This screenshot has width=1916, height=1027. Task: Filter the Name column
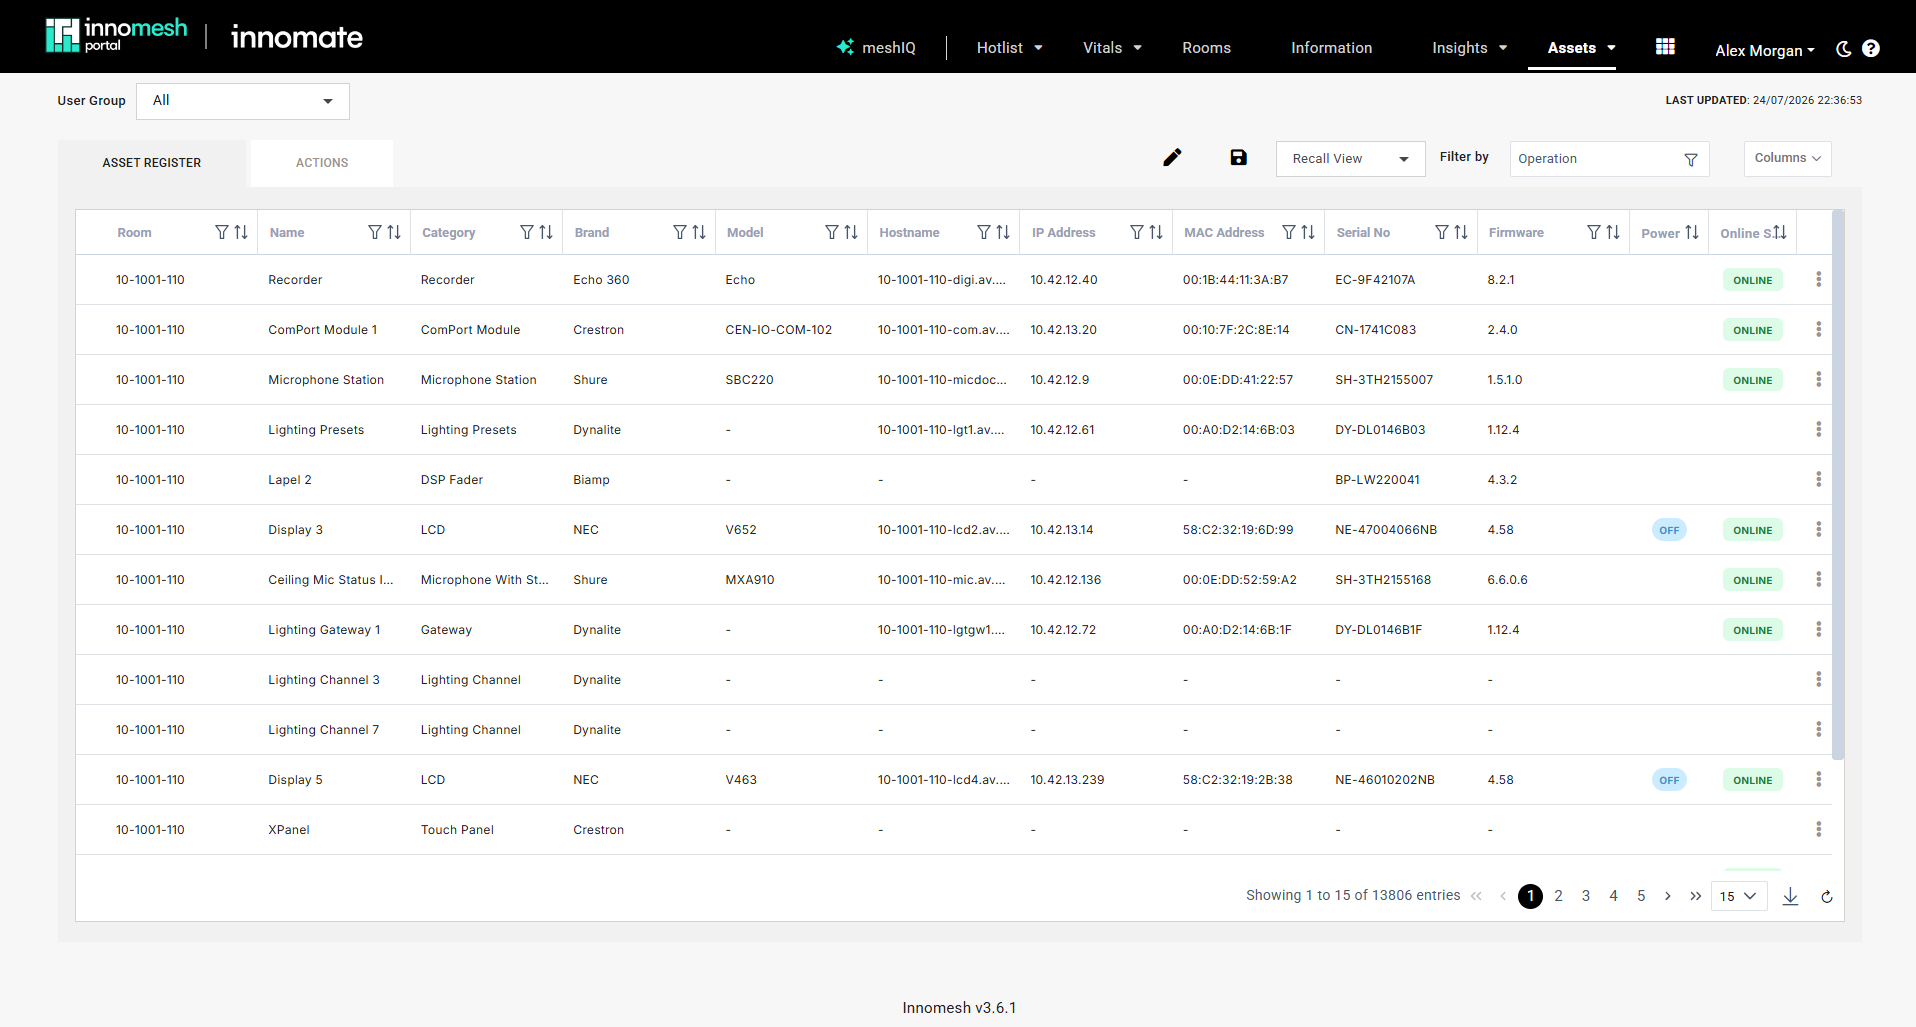(x=375, y=232)
